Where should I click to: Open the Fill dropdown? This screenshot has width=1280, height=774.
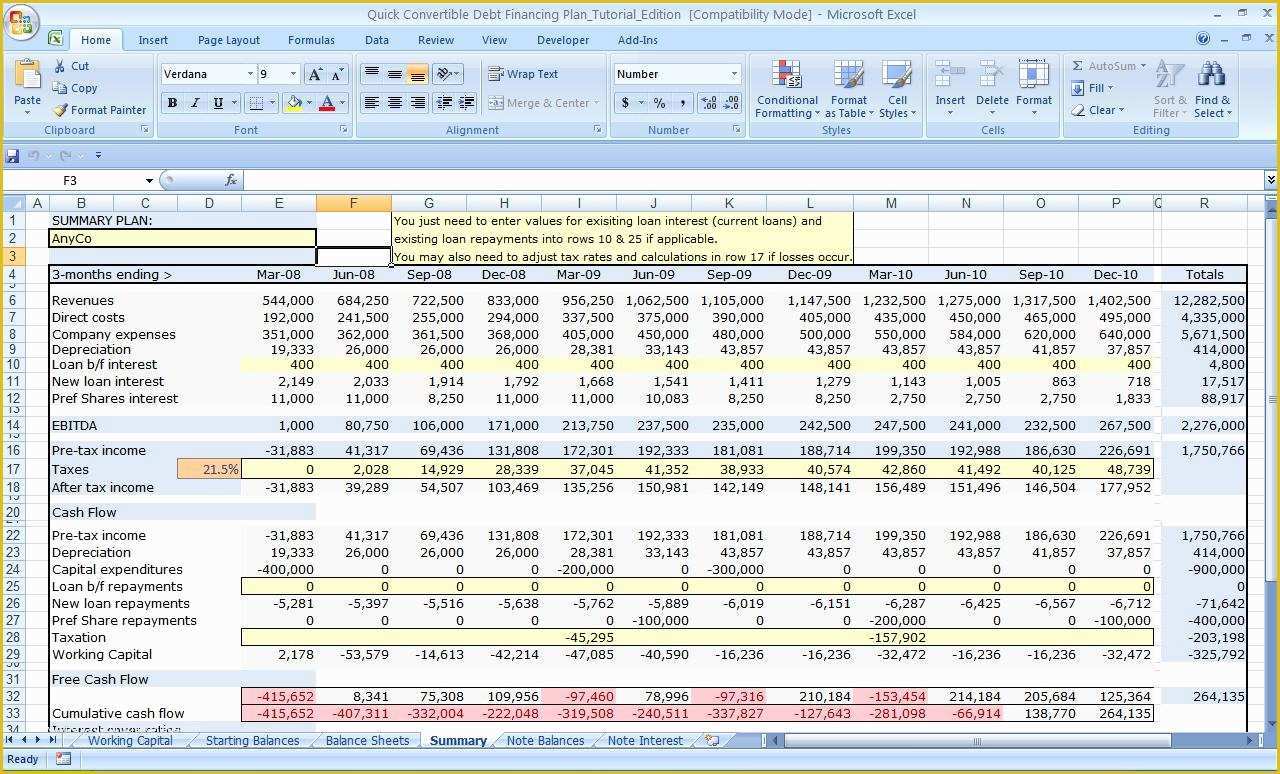pos(1092,88)
